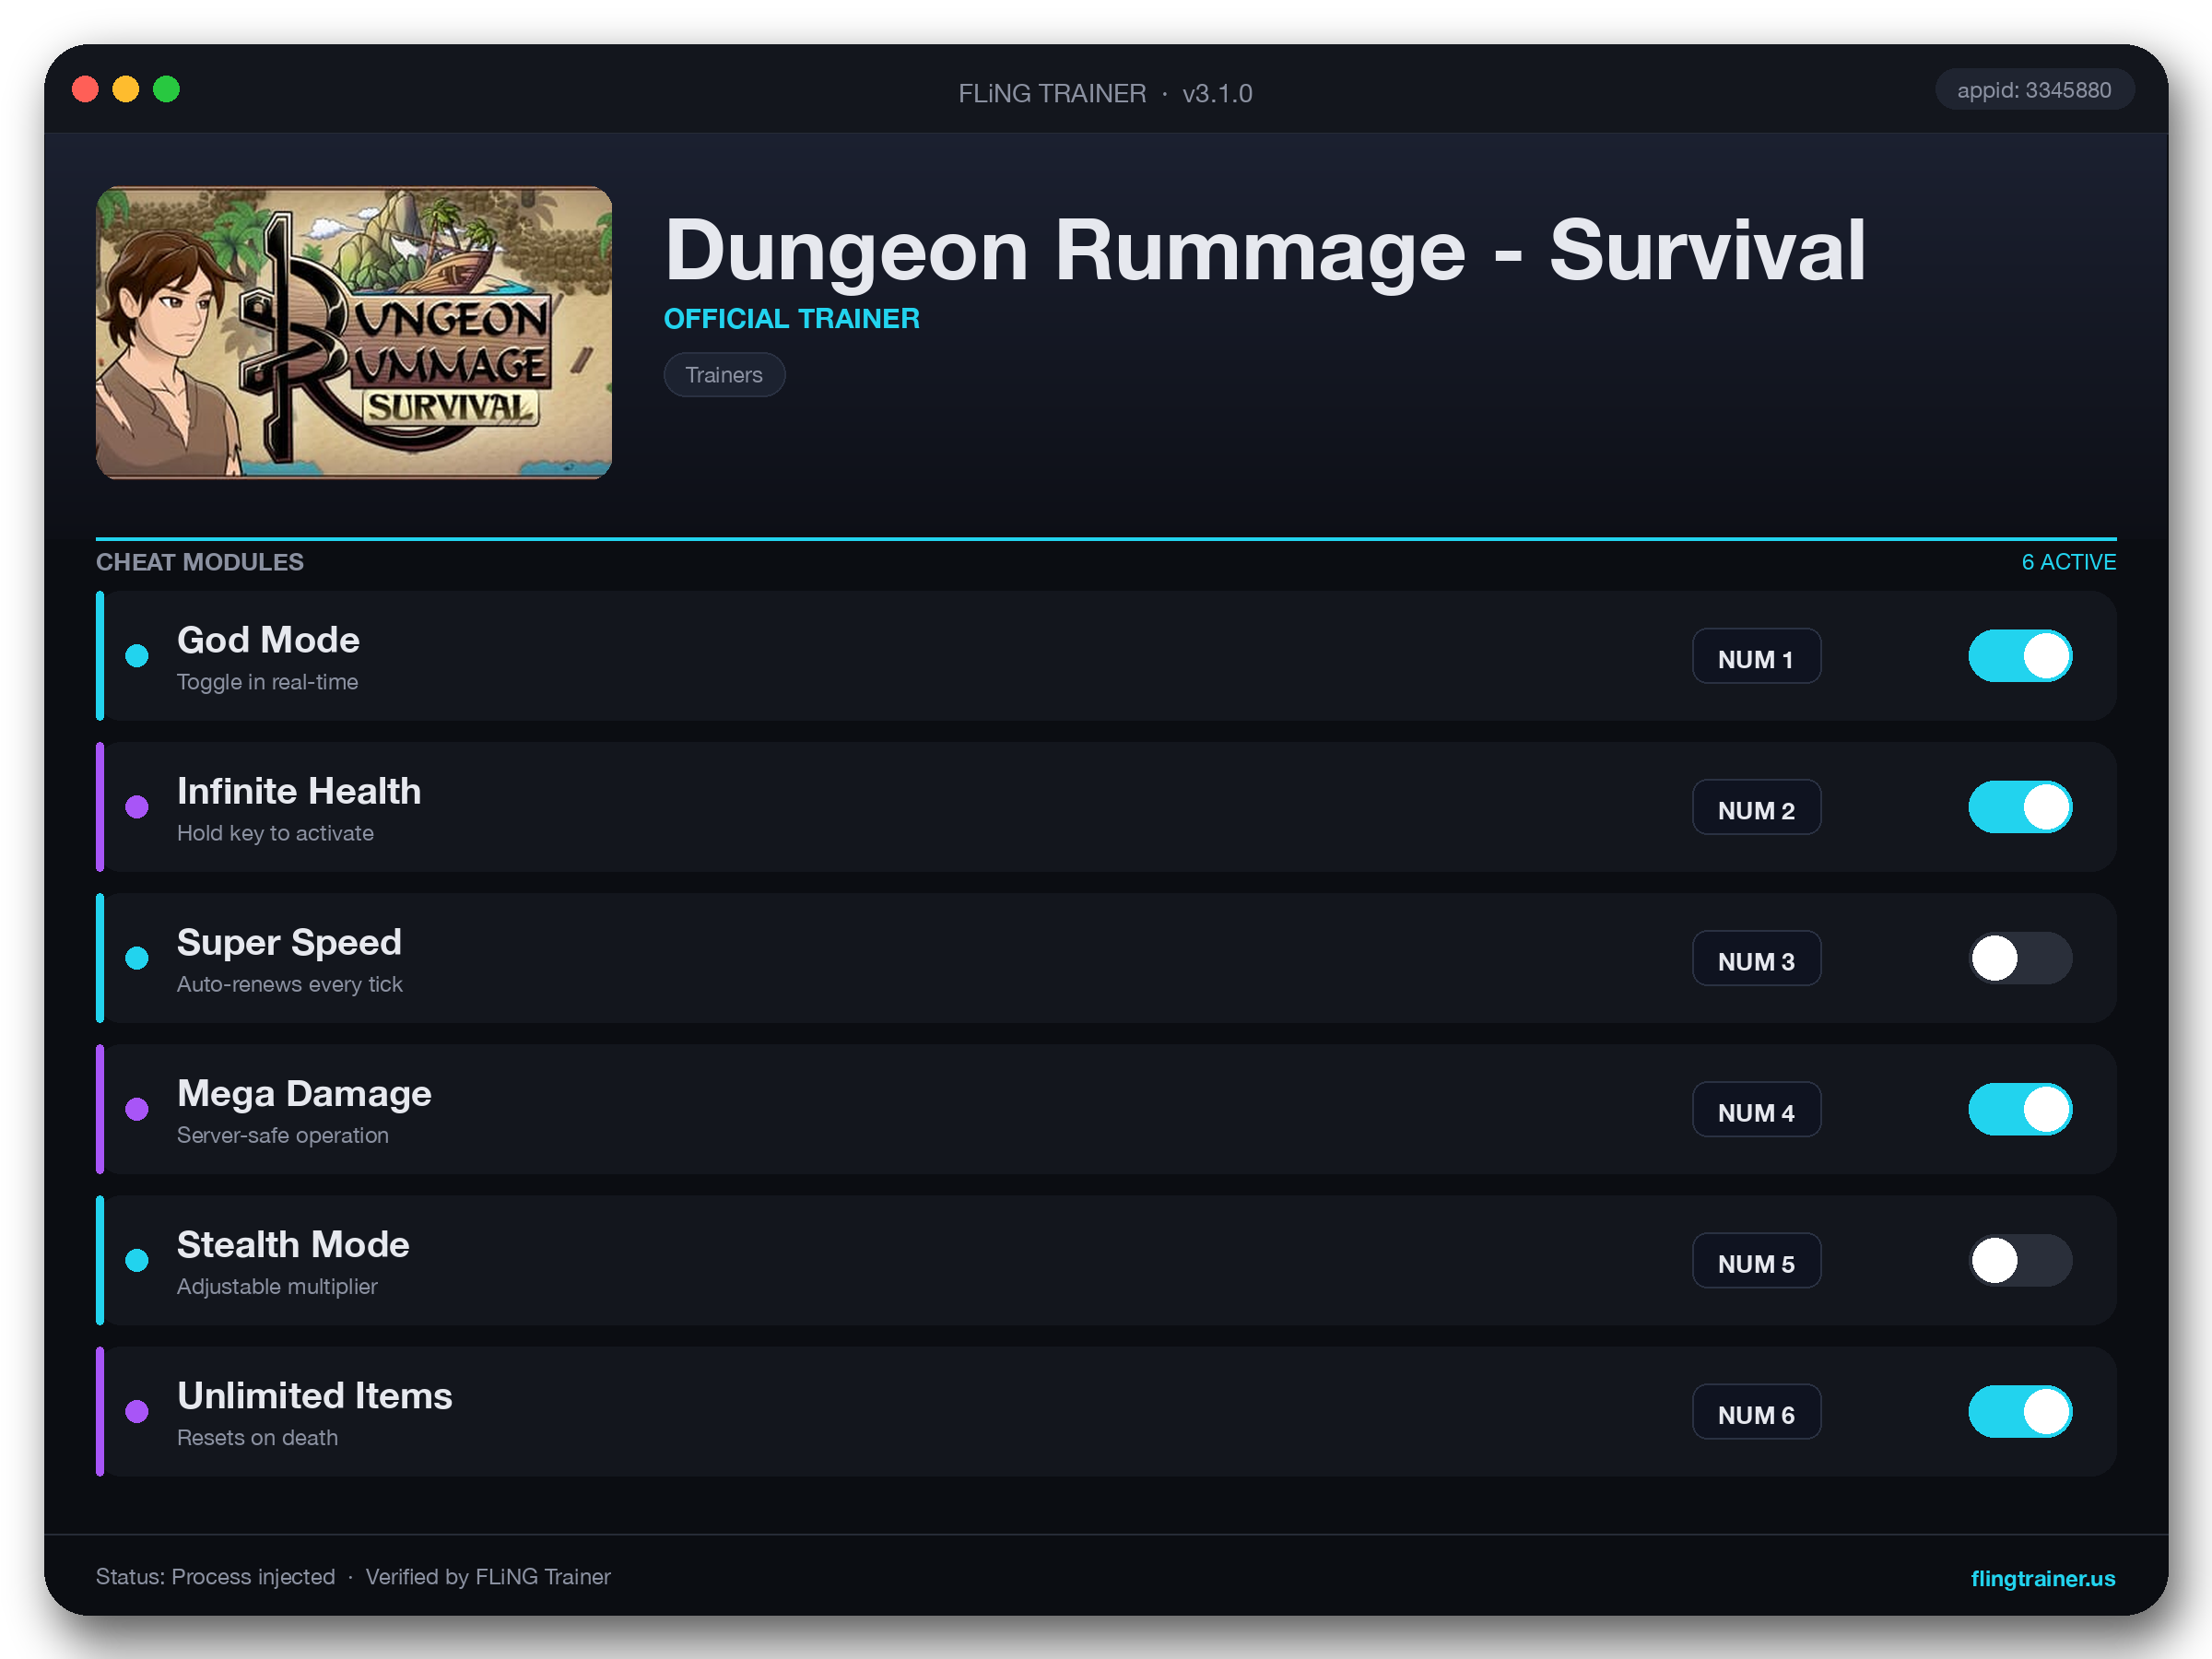Image resolution: width=2212 pixels, height=1659 pixels.
Task: Select the NUM 5 hotkey button
Action: pos(1756,1260)
